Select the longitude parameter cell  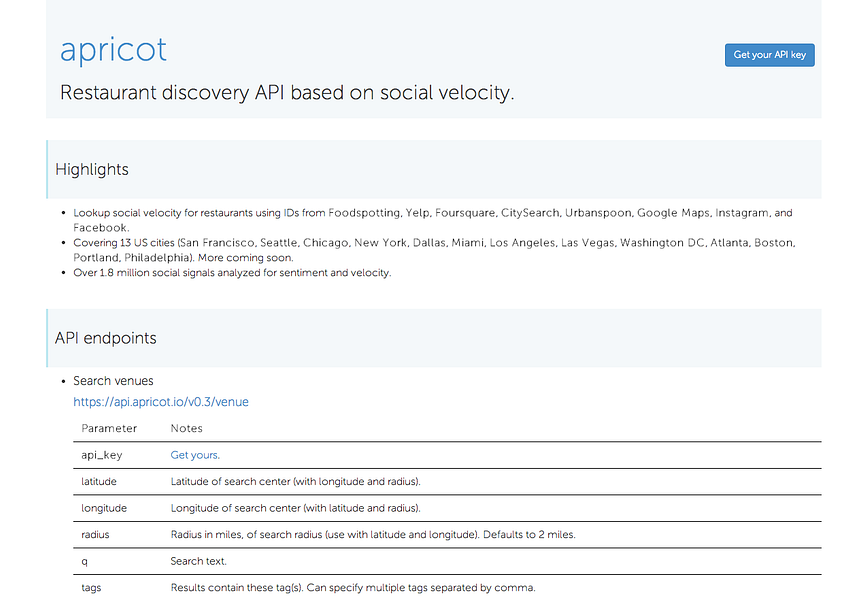(x=104, y=508)
